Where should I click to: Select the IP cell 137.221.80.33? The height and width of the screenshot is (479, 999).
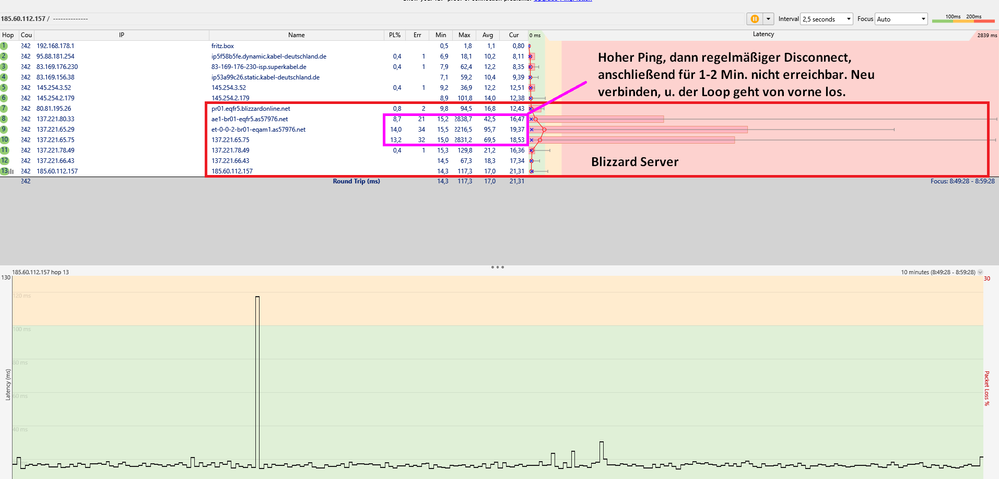click(x=55, y=118)
